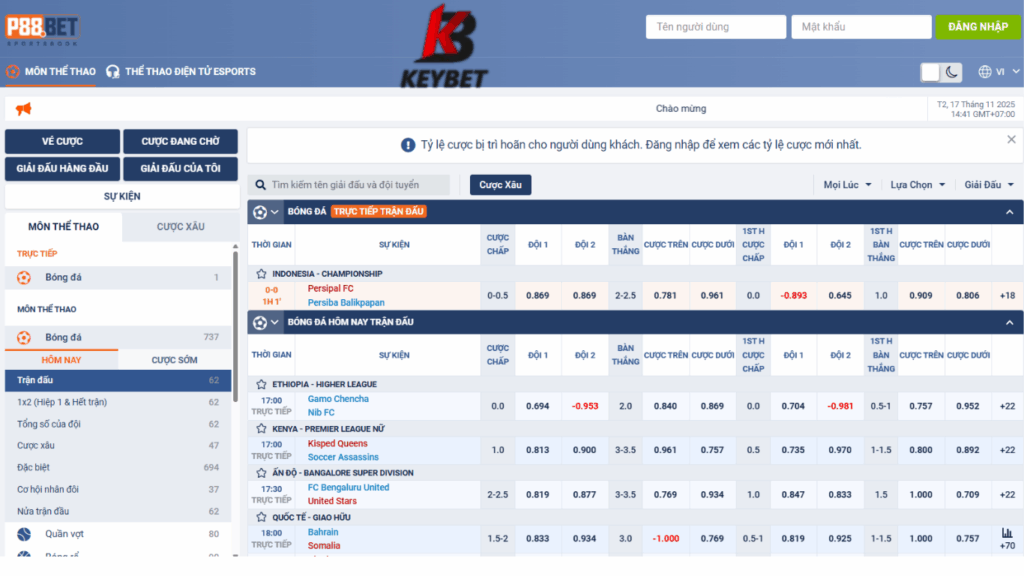Click the statistics chart icon for Bahrain match
The height and width of the screenshot is (576, 1024).
(x=1007, y=534)
